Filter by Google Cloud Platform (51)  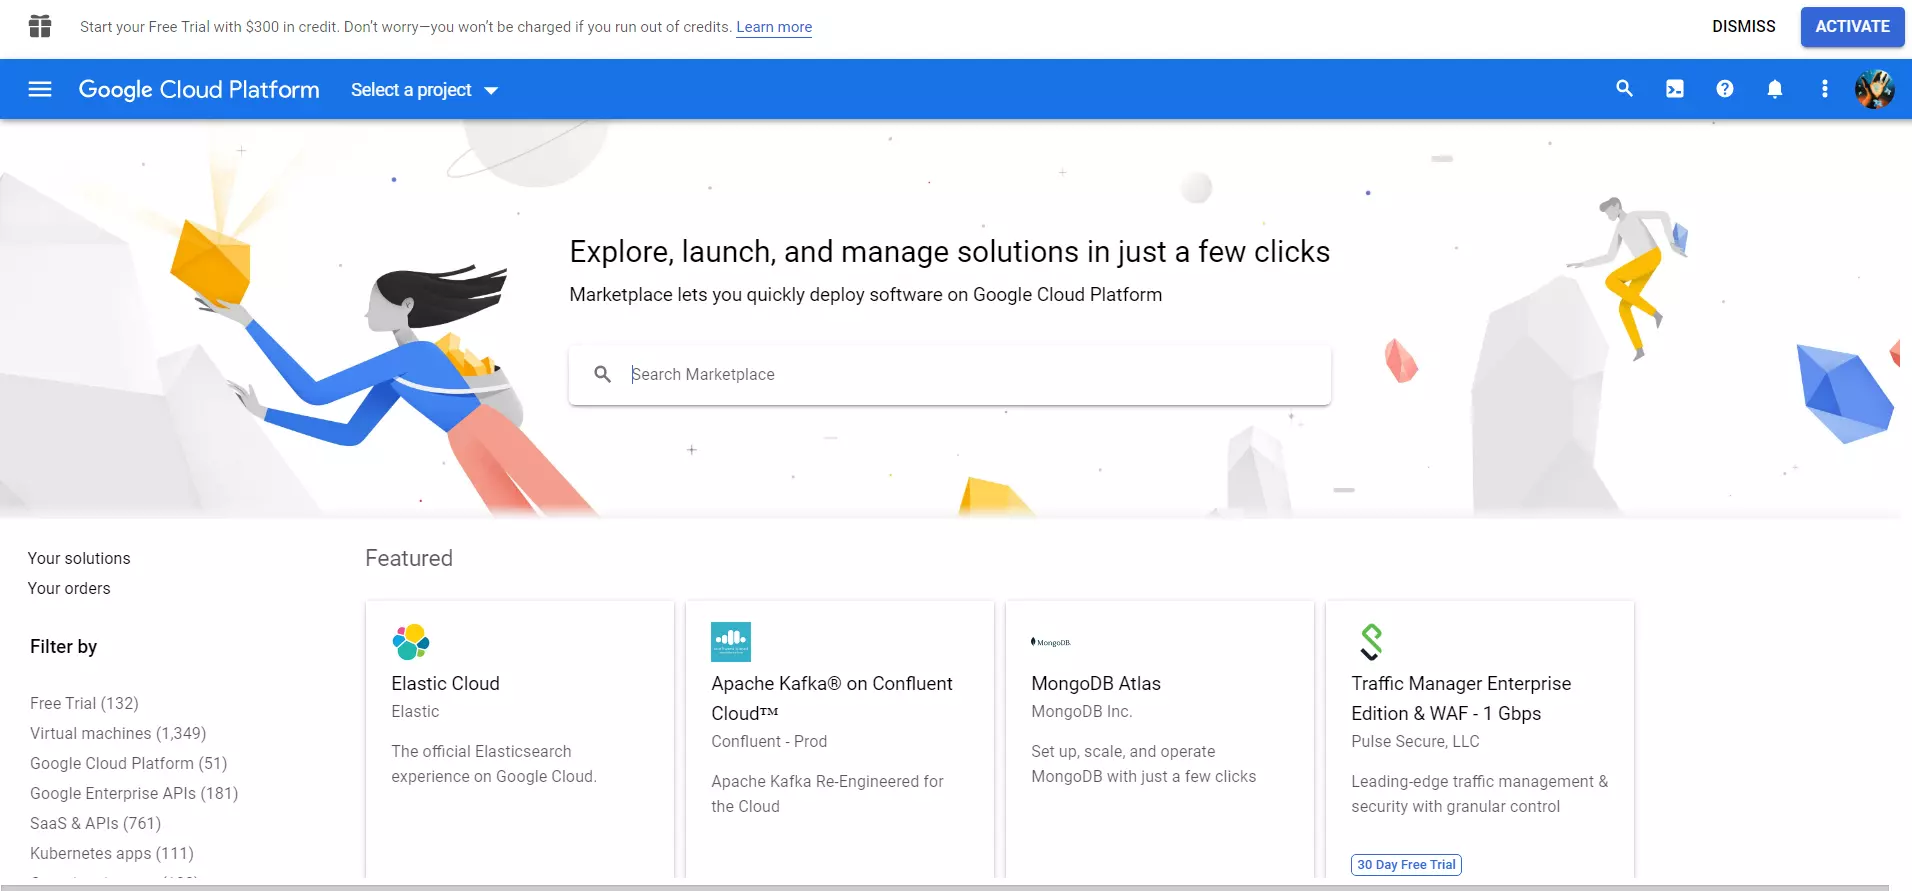(x=129, y=763)
